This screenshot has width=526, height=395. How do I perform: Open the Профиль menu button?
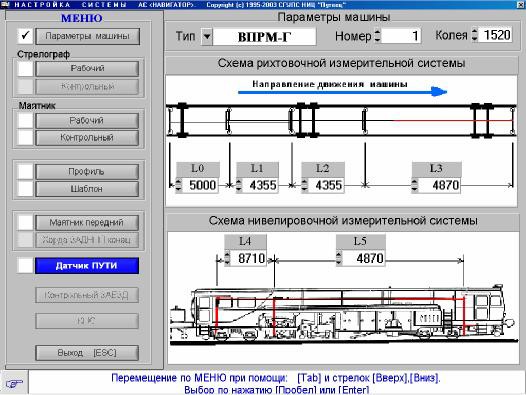[87, 171]
